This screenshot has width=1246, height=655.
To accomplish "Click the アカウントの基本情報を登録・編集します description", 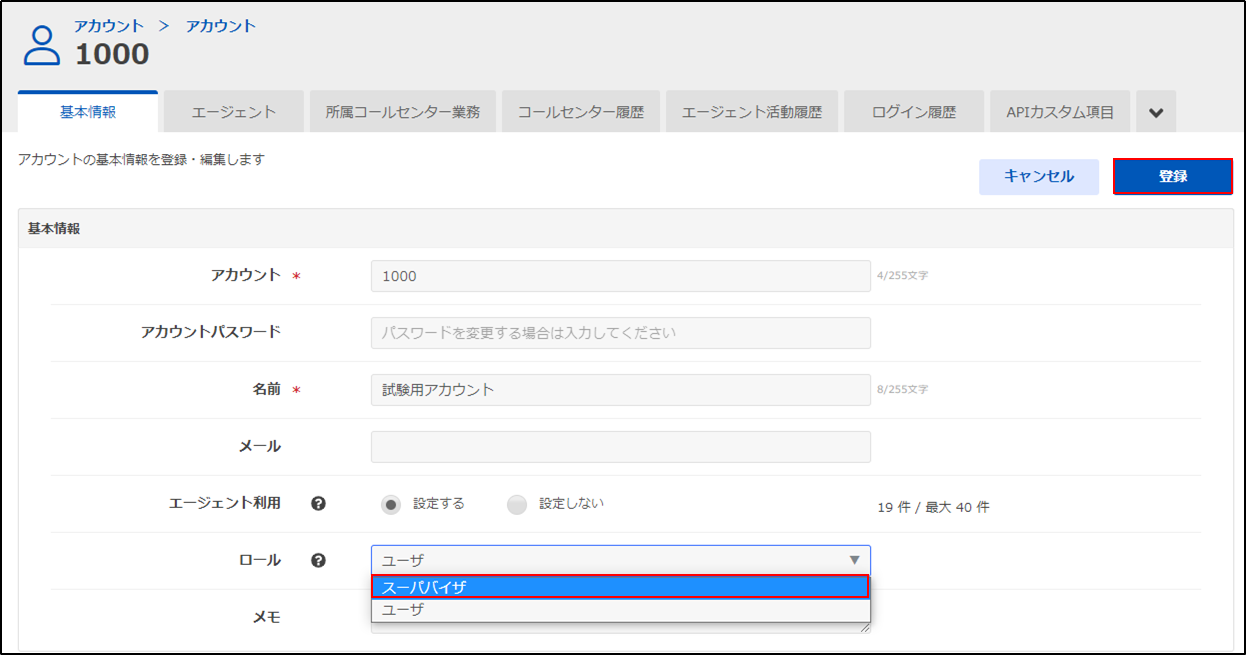I will (141, 159).
